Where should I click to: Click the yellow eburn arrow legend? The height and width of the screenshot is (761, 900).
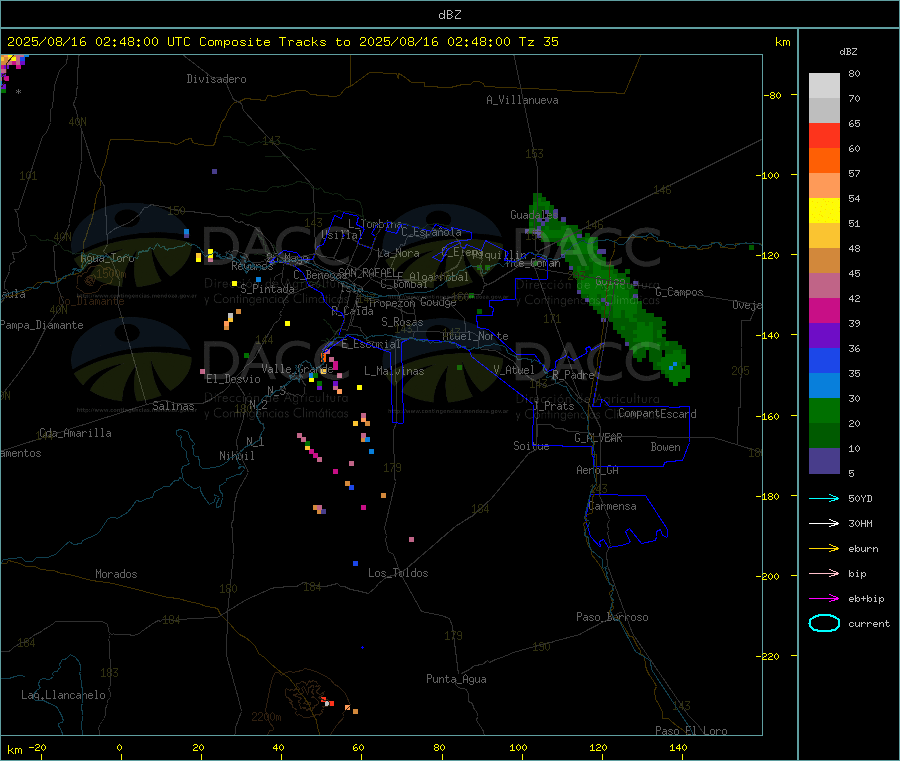click(x=824, y=548)
